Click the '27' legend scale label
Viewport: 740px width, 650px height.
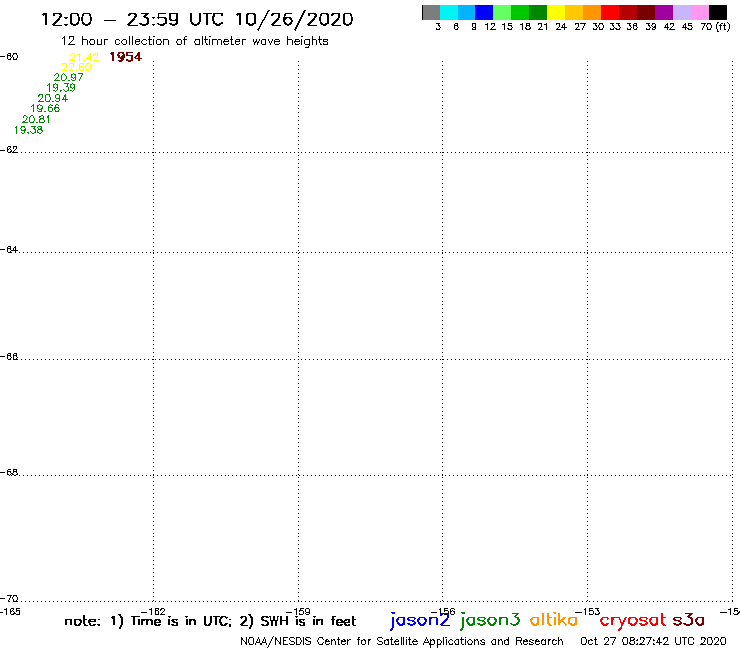pos(580,27)
